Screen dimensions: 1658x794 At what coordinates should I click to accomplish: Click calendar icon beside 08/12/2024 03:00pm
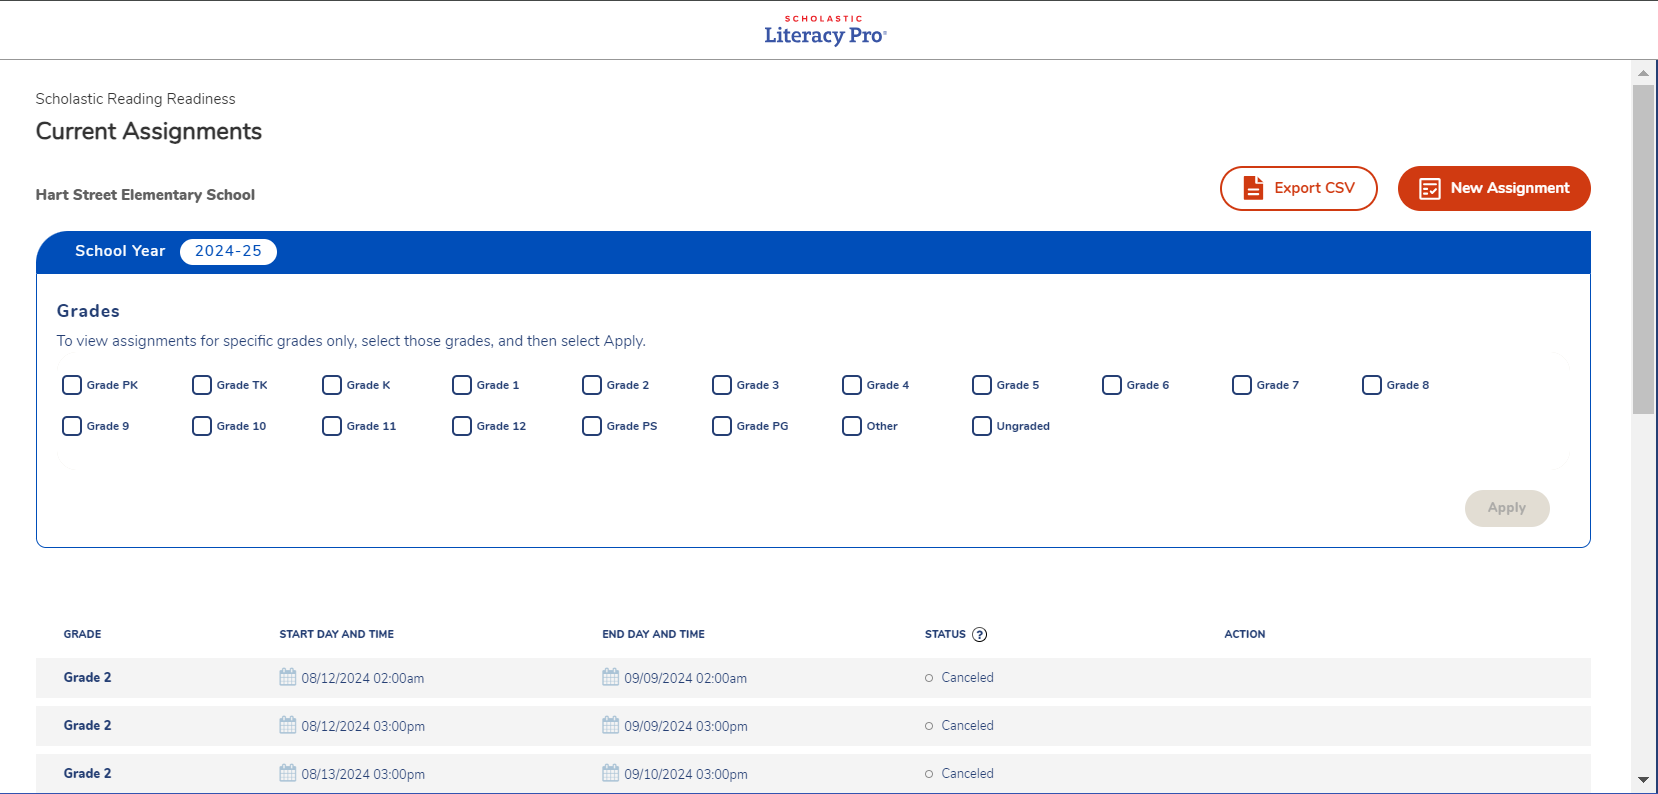click(x=288, y=725)
